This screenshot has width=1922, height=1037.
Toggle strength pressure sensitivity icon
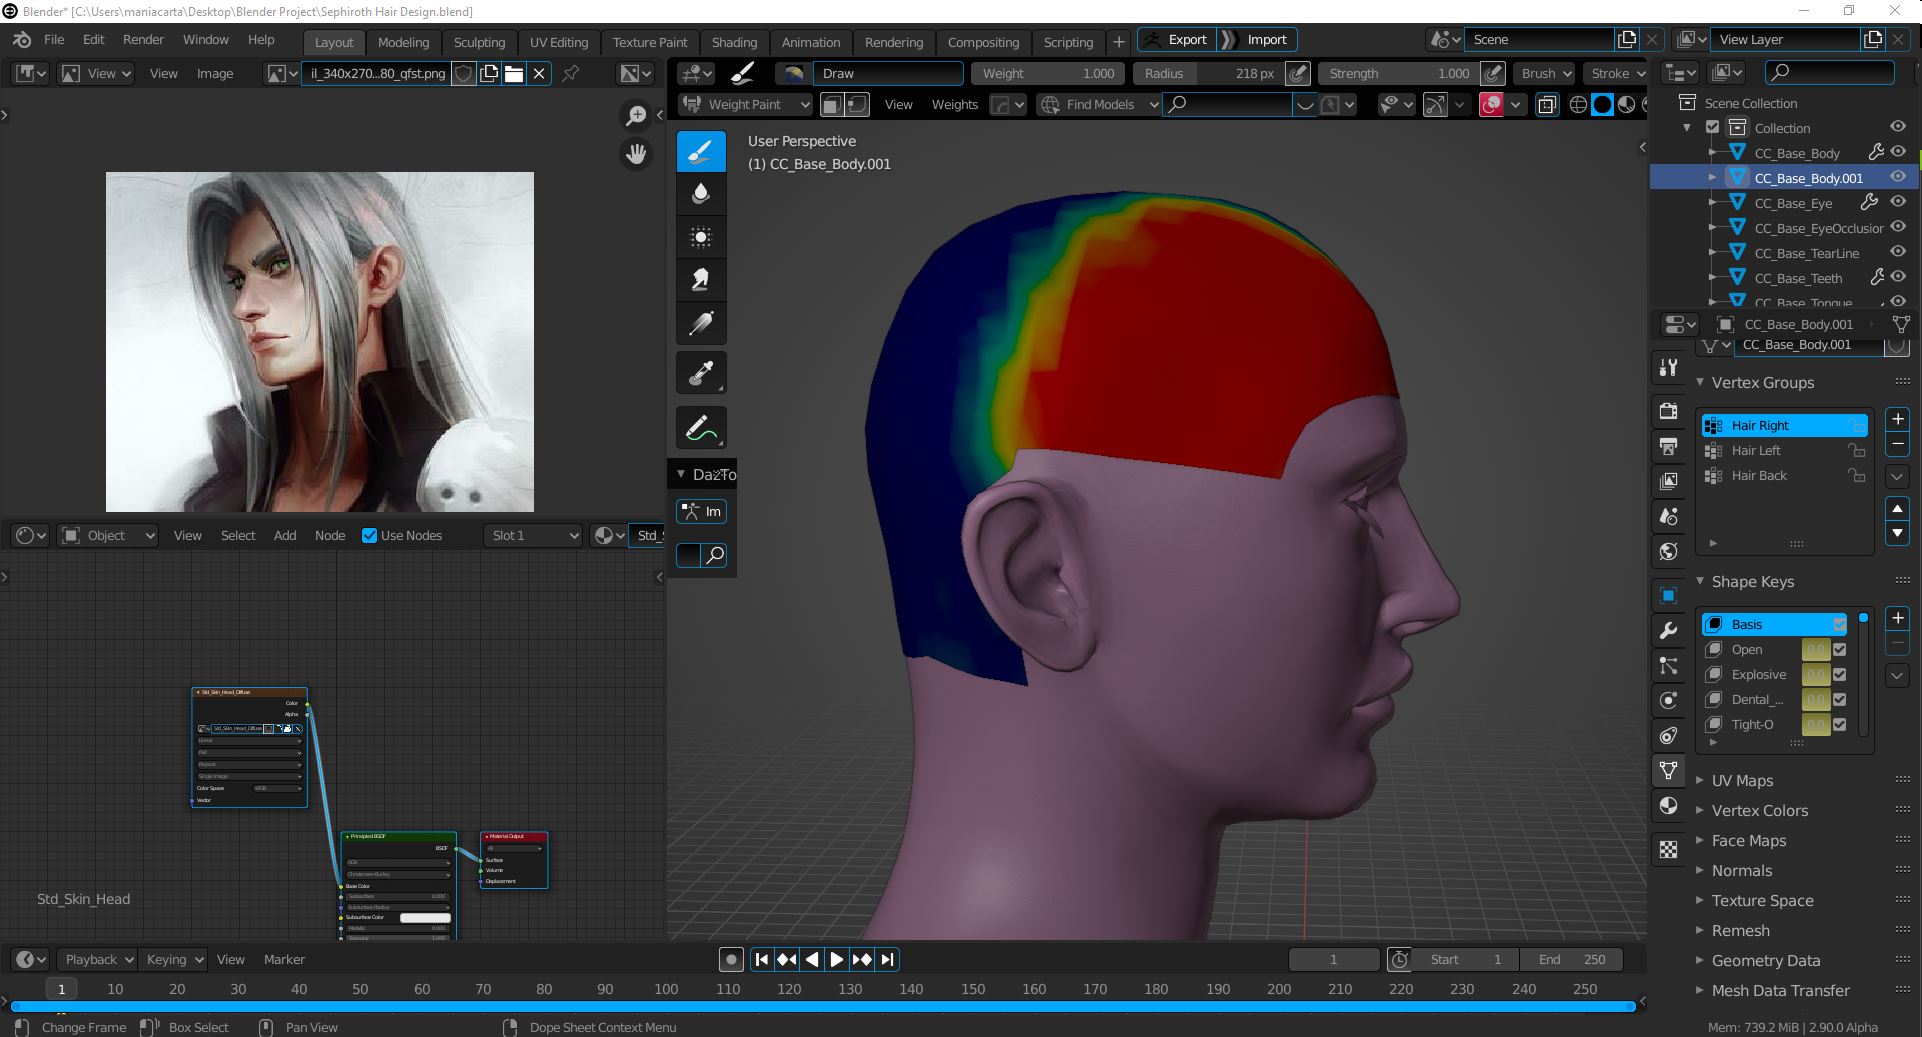pos(1493,73)
